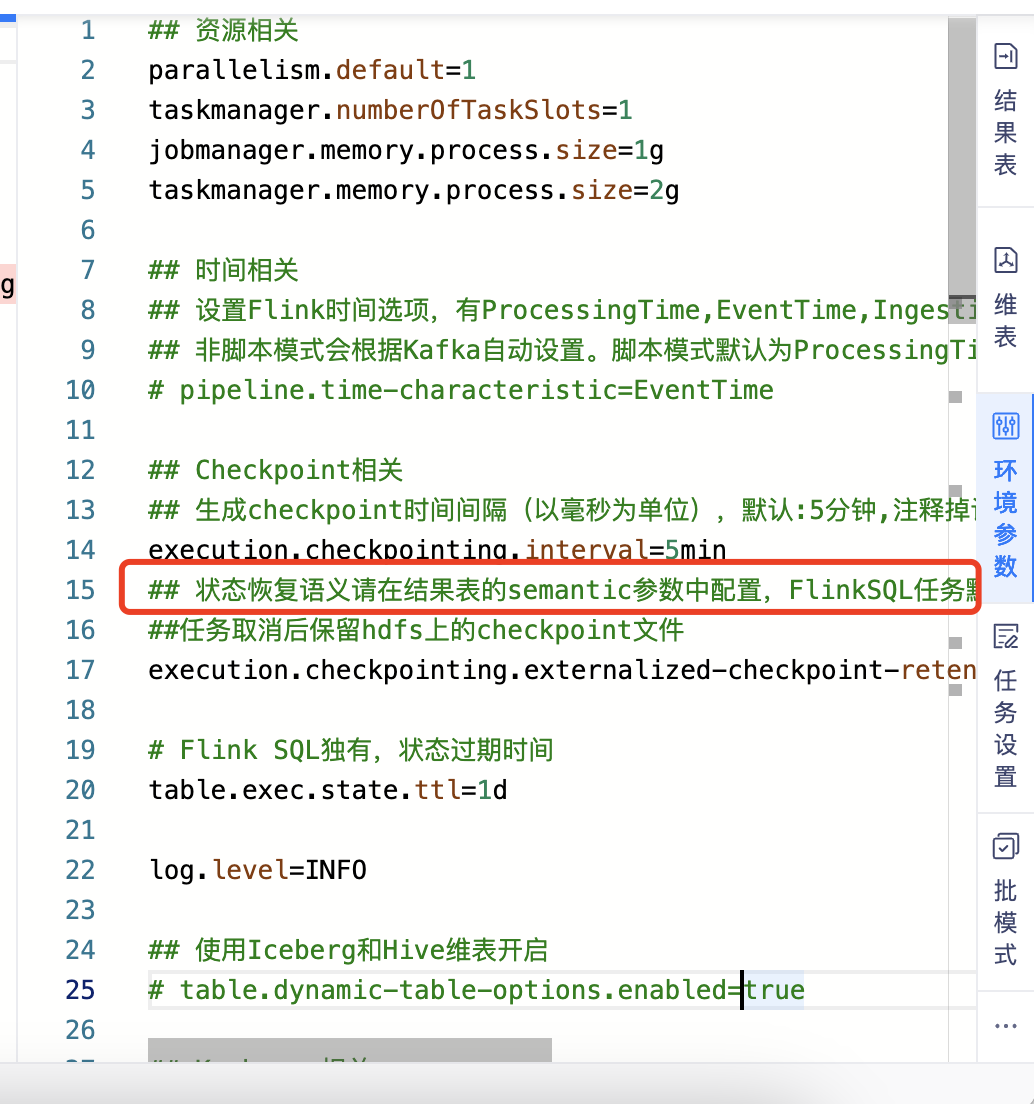Click the log.level=INFO line
This screenshot has height=1104, width=1034.
257,870
